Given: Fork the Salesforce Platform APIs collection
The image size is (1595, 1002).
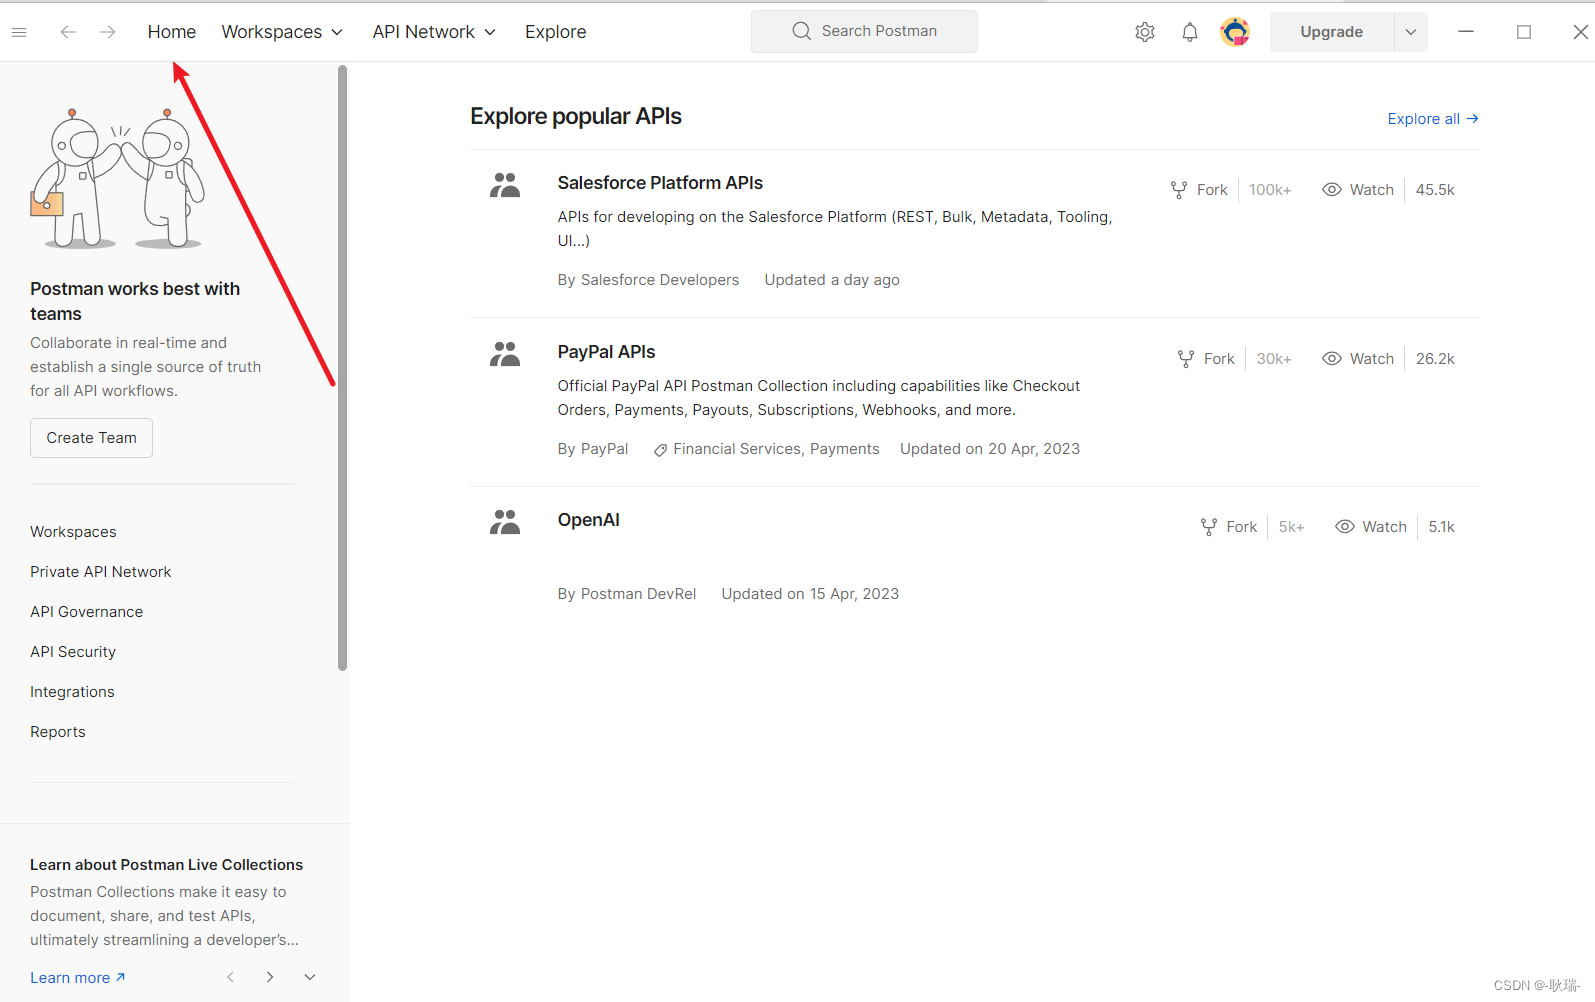Looking at the screenshot, I should pyautogui.click(x=1199, y=190).
